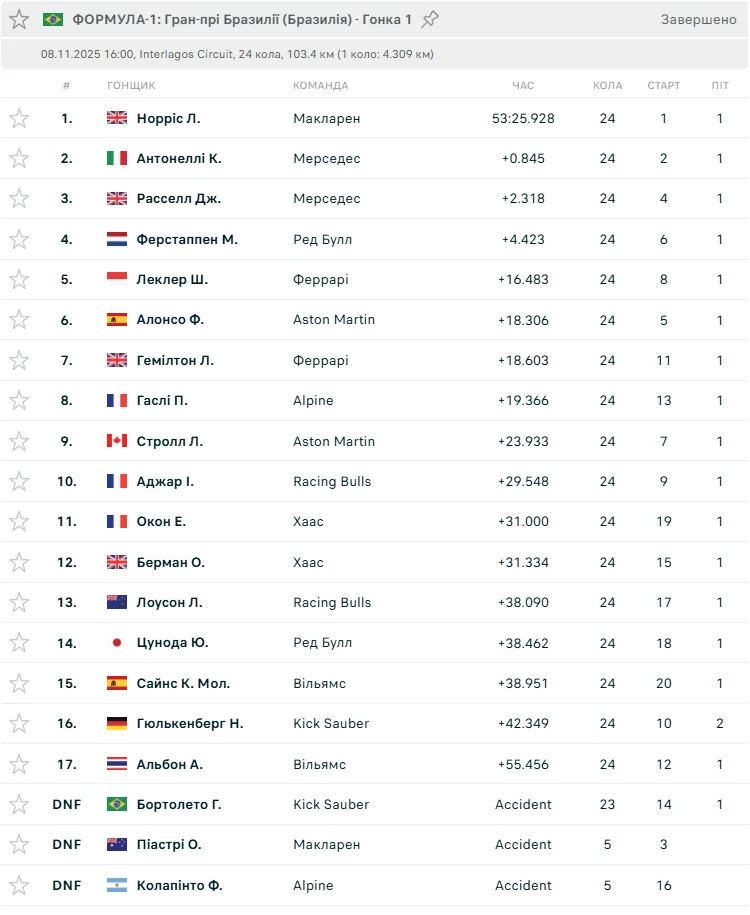
Task: Toggle favorite star for Норріс Л.
Action: click(19, 118)
